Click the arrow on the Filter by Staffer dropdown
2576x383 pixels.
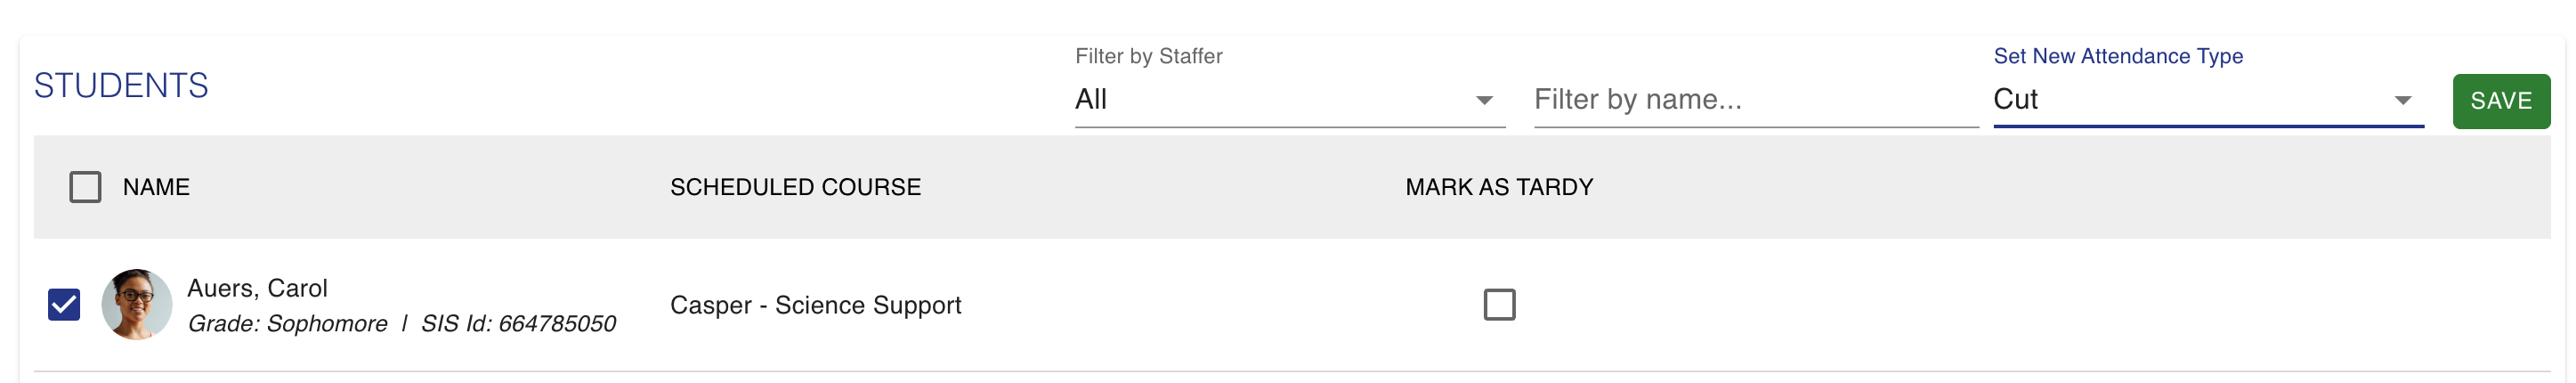click(x=1484, y=100)
